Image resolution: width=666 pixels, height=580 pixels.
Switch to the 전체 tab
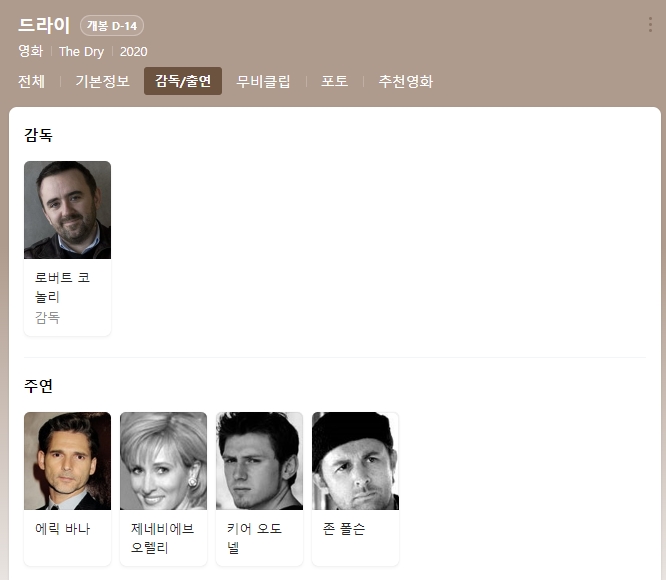pyautogui.click(x=31, y=81)
